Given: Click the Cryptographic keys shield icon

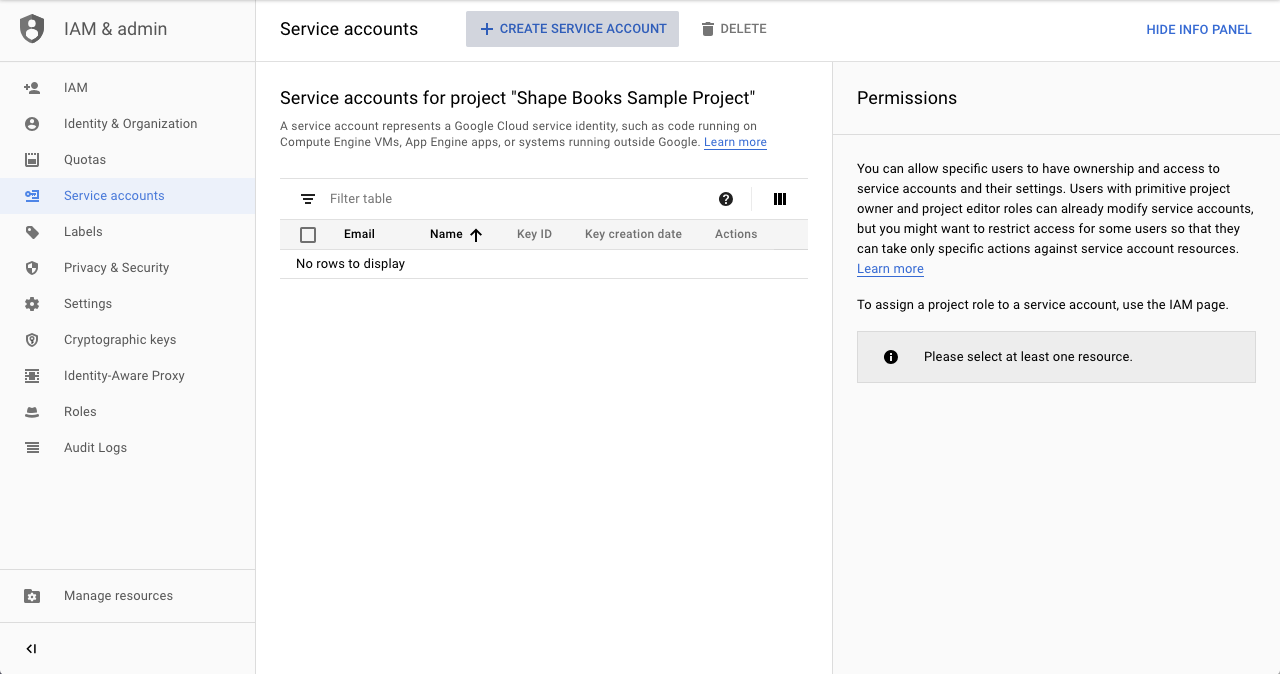Looking at the screenshot, I should (x=32, y=340).
